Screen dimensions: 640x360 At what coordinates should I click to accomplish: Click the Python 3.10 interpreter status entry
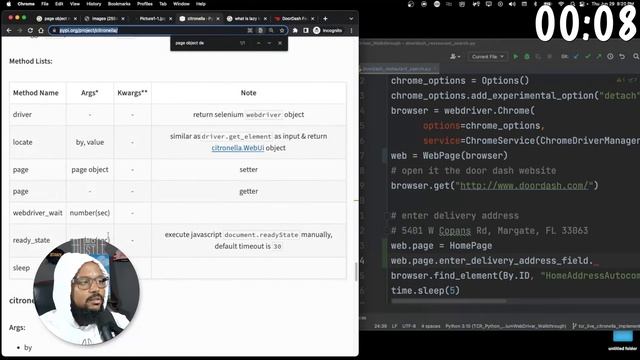tap(505, 326)
